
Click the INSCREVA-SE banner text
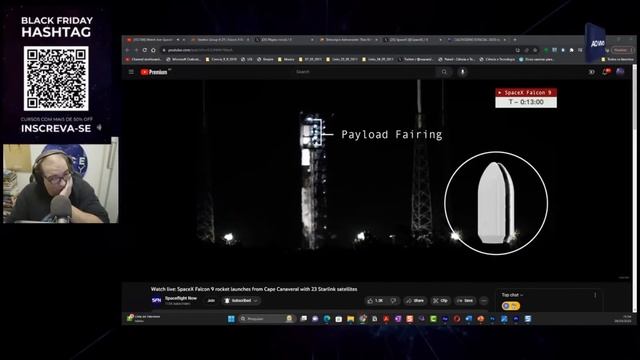tap(56, 129)
